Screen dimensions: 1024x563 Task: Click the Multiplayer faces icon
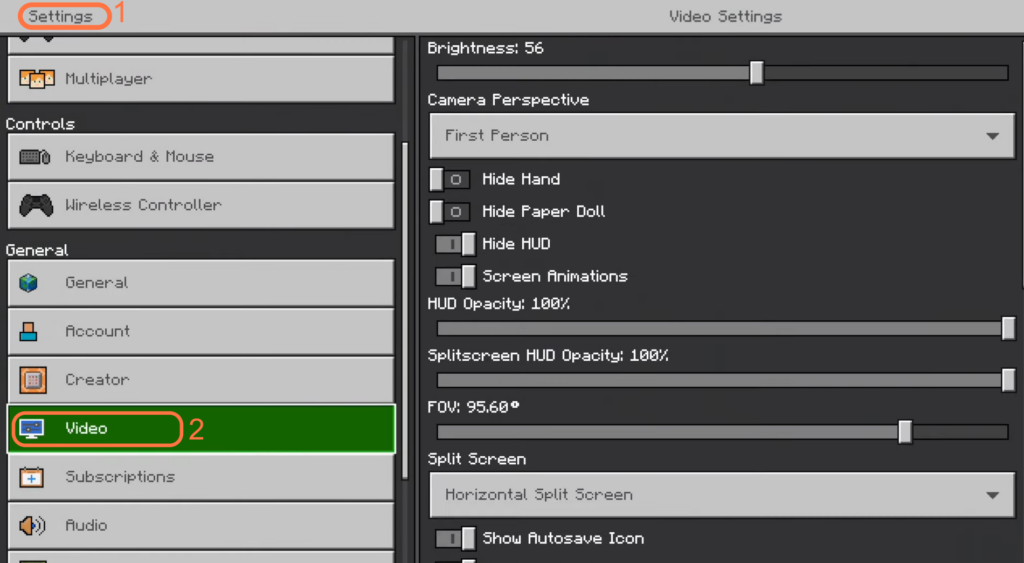tap(37, 79)
